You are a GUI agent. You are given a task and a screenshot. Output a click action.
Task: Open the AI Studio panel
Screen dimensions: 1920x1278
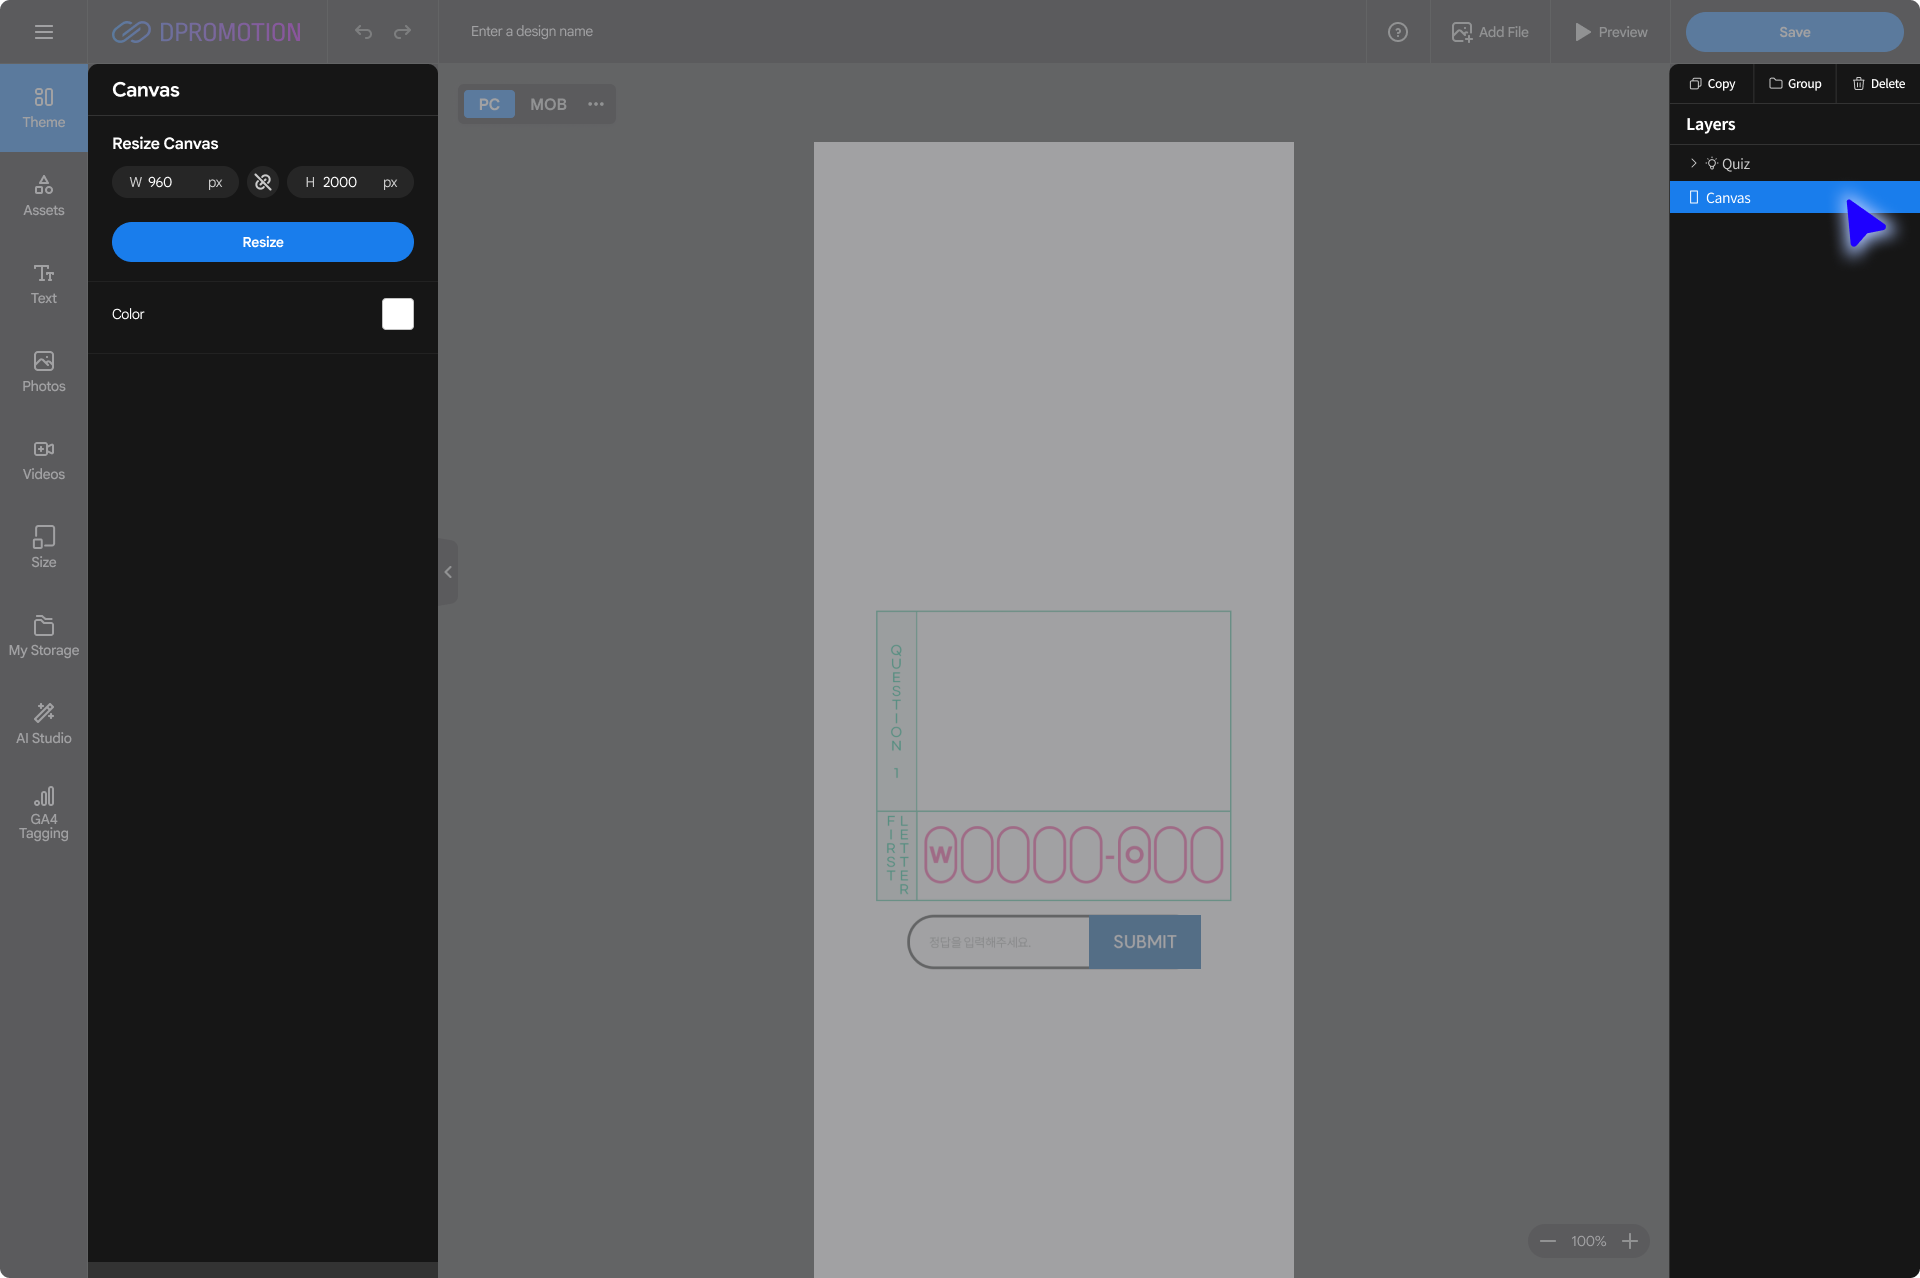pyautogui.click(x=43, y=723)
